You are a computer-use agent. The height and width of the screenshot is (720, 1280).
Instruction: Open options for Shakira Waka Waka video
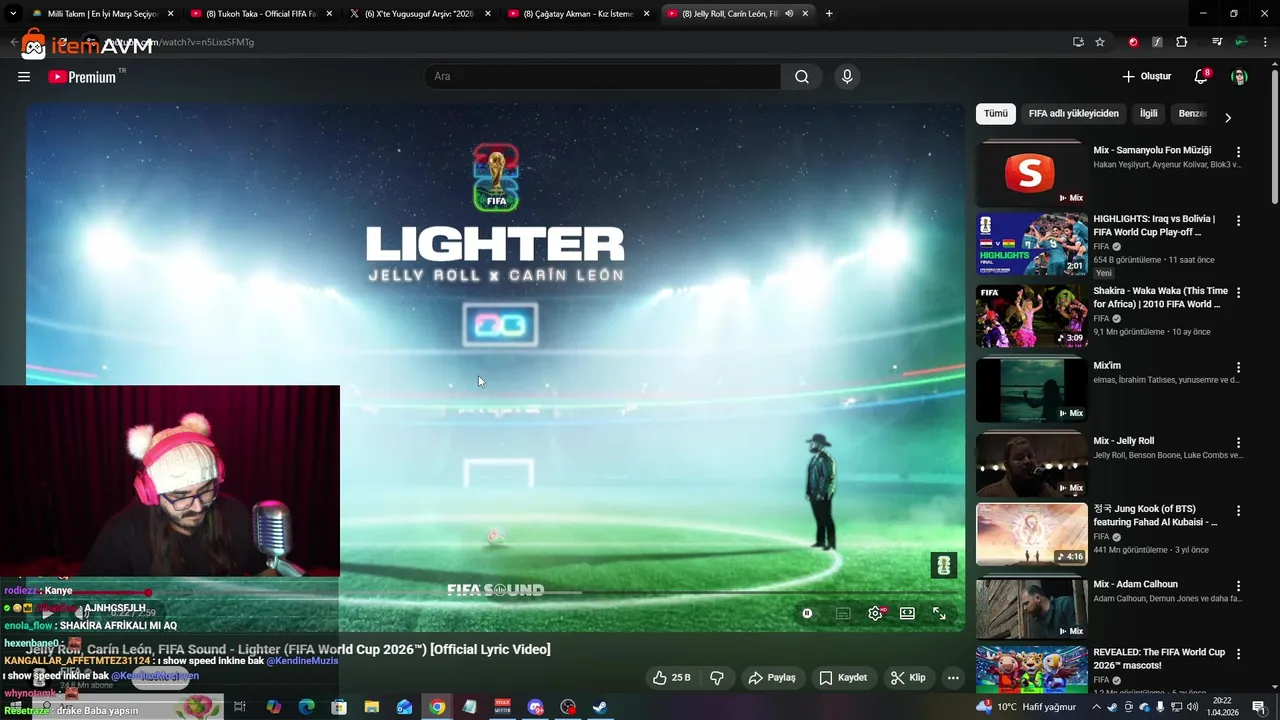1238,293
